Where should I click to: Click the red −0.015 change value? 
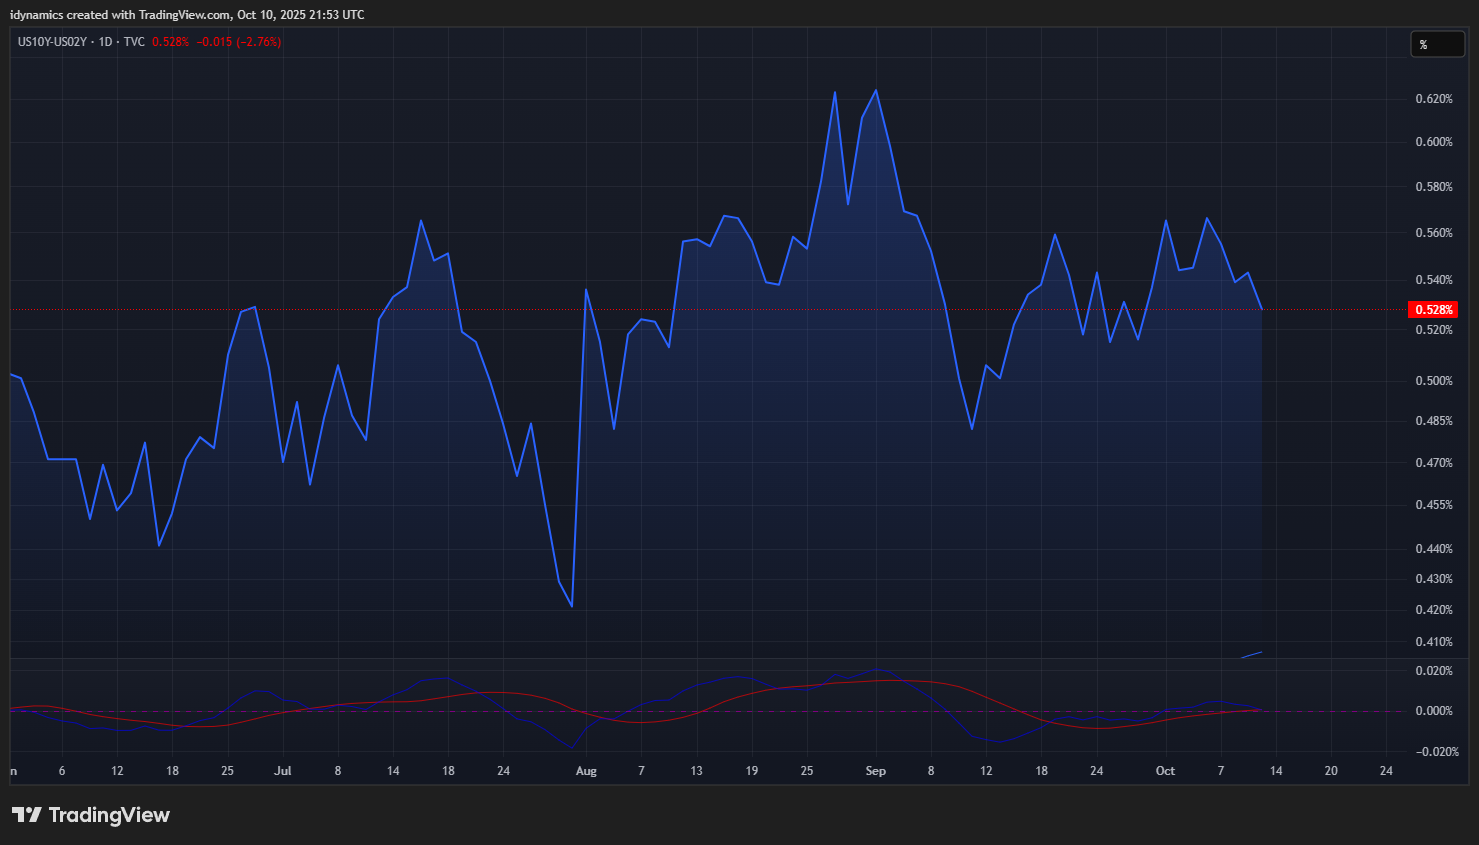214,42
